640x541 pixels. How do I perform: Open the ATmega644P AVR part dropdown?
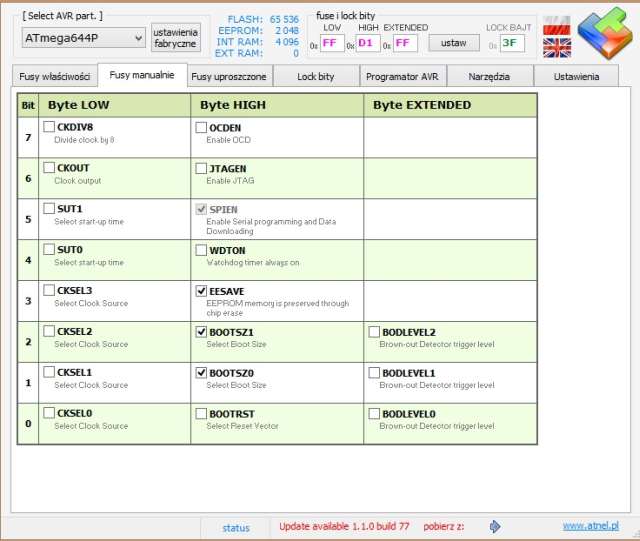click(84, 37)
